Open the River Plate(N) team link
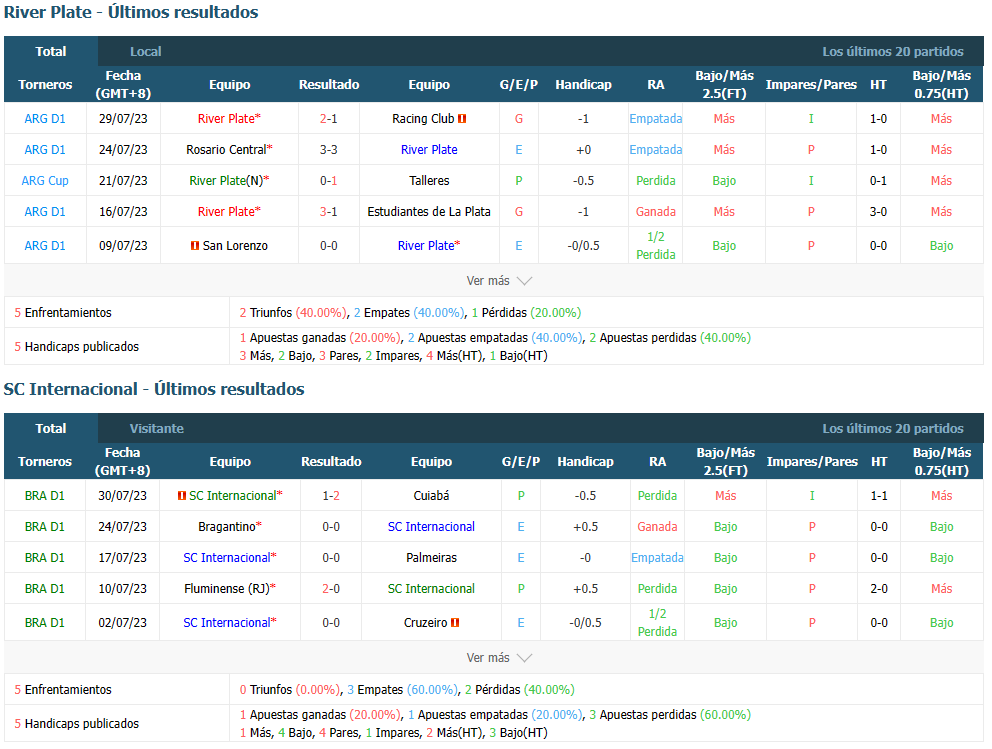 226,181
